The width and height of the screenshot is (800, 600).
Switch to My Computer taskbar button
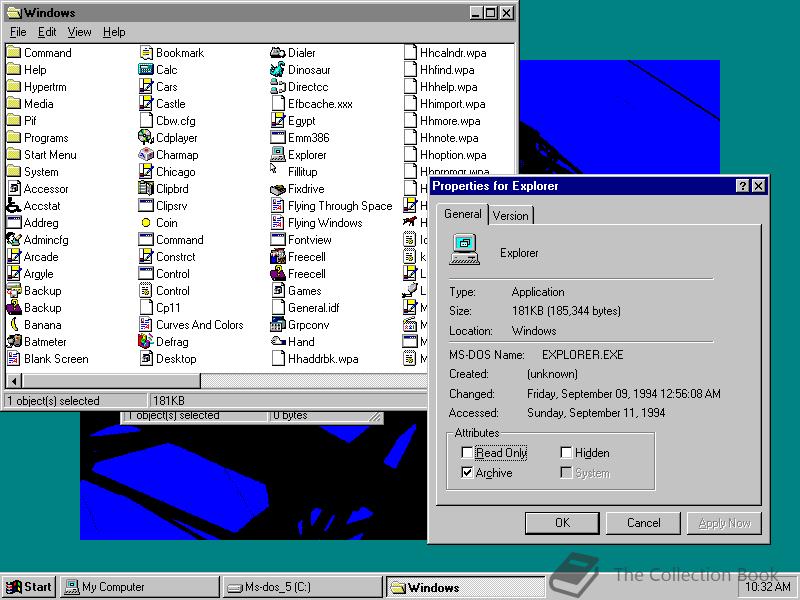[x=140, y=587]
